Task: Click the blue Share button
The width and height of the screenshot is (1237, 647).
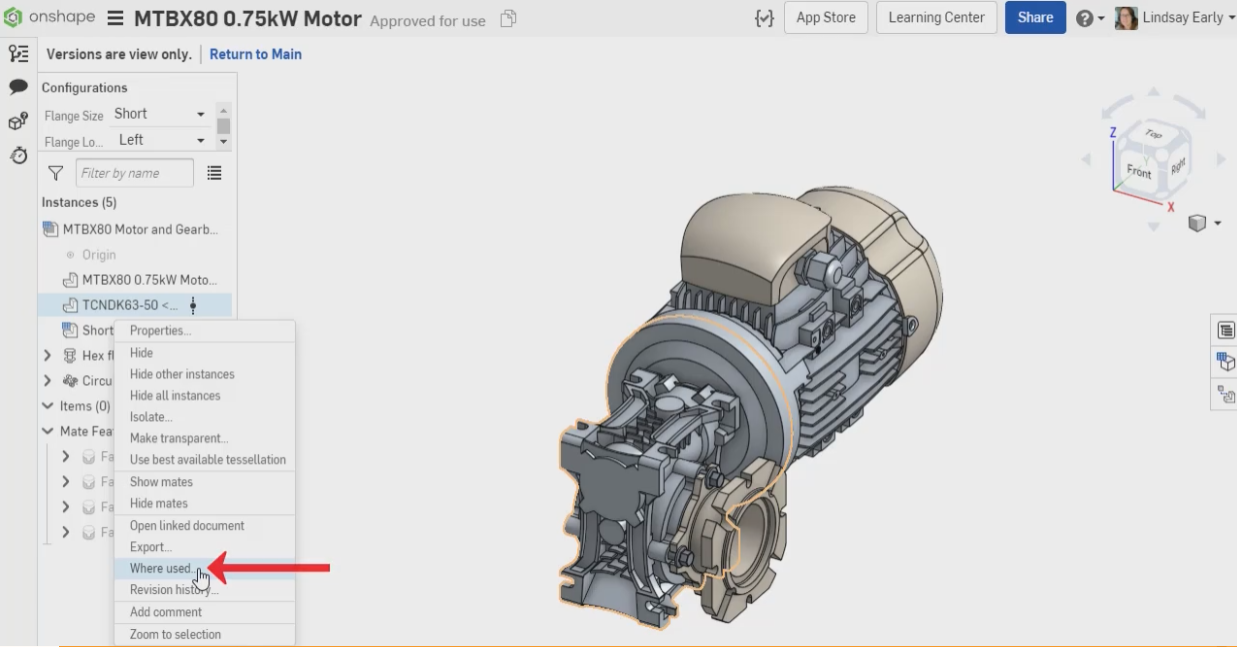Action: click(1035, 18)
